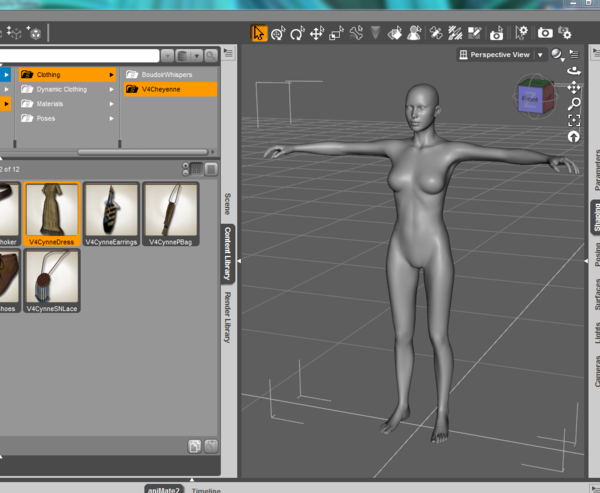Choose the Rotate tool in toolbar

[x=297, y=33]
